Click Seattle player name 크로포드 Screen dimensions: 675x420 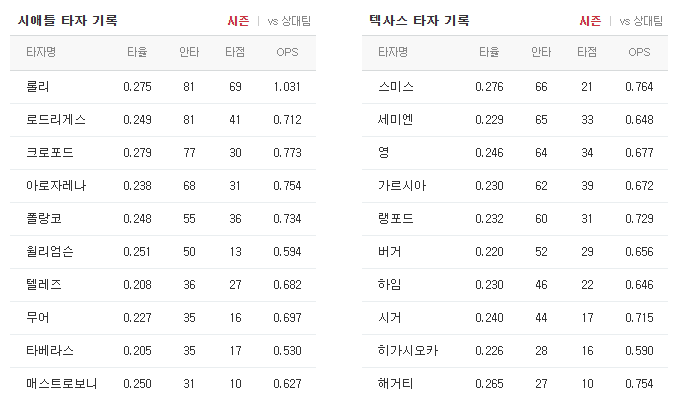(50, 153)
